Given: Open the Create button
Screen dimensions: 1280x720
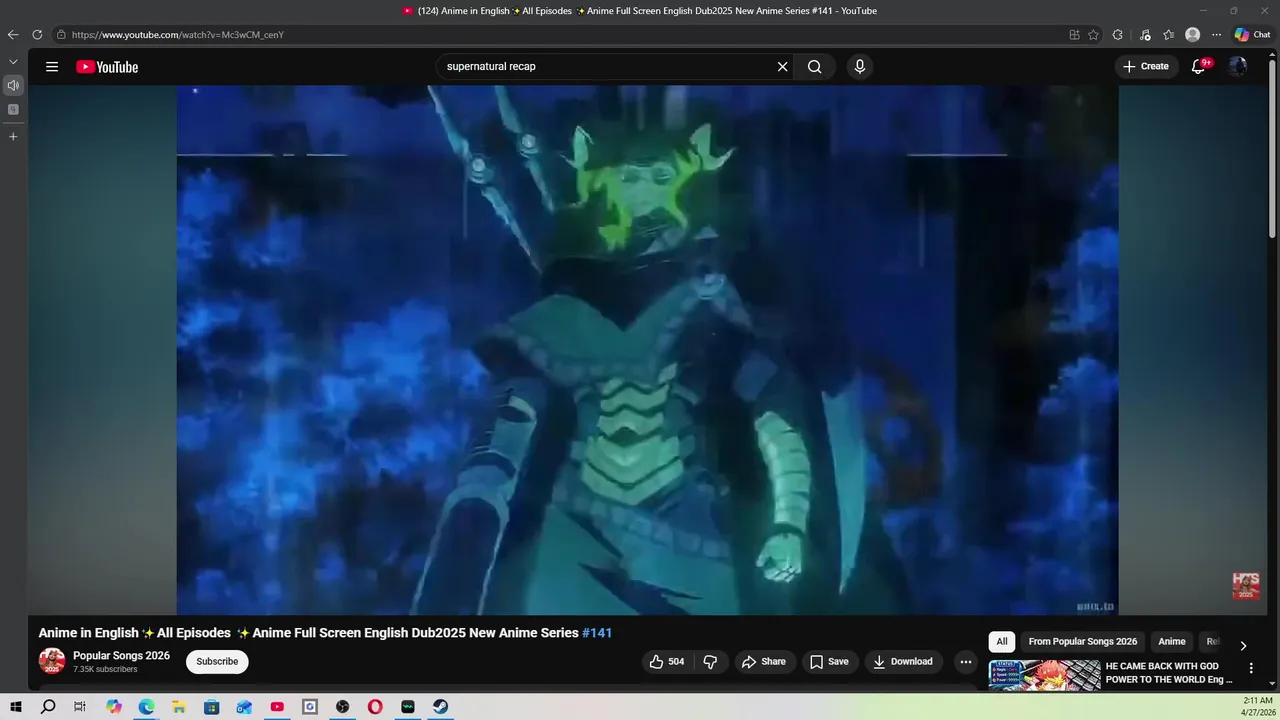Looking at the screenshot, I should coord(1146,66).
